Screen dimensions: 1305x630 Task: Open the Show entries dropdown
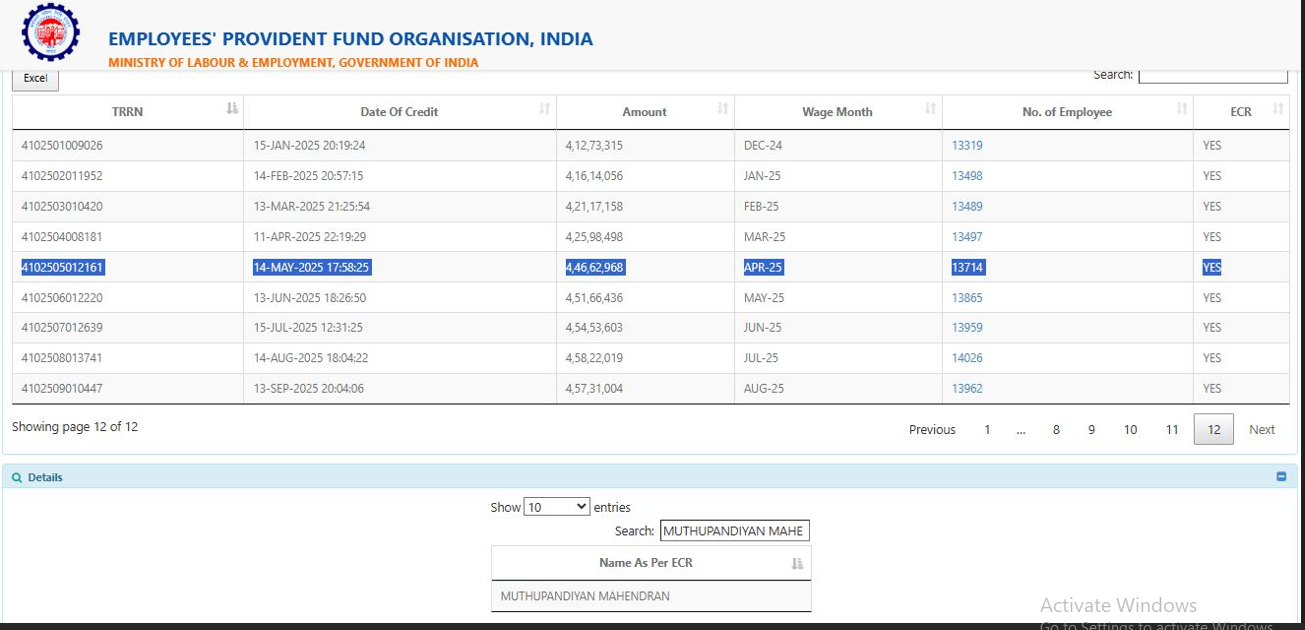(557, 507)
